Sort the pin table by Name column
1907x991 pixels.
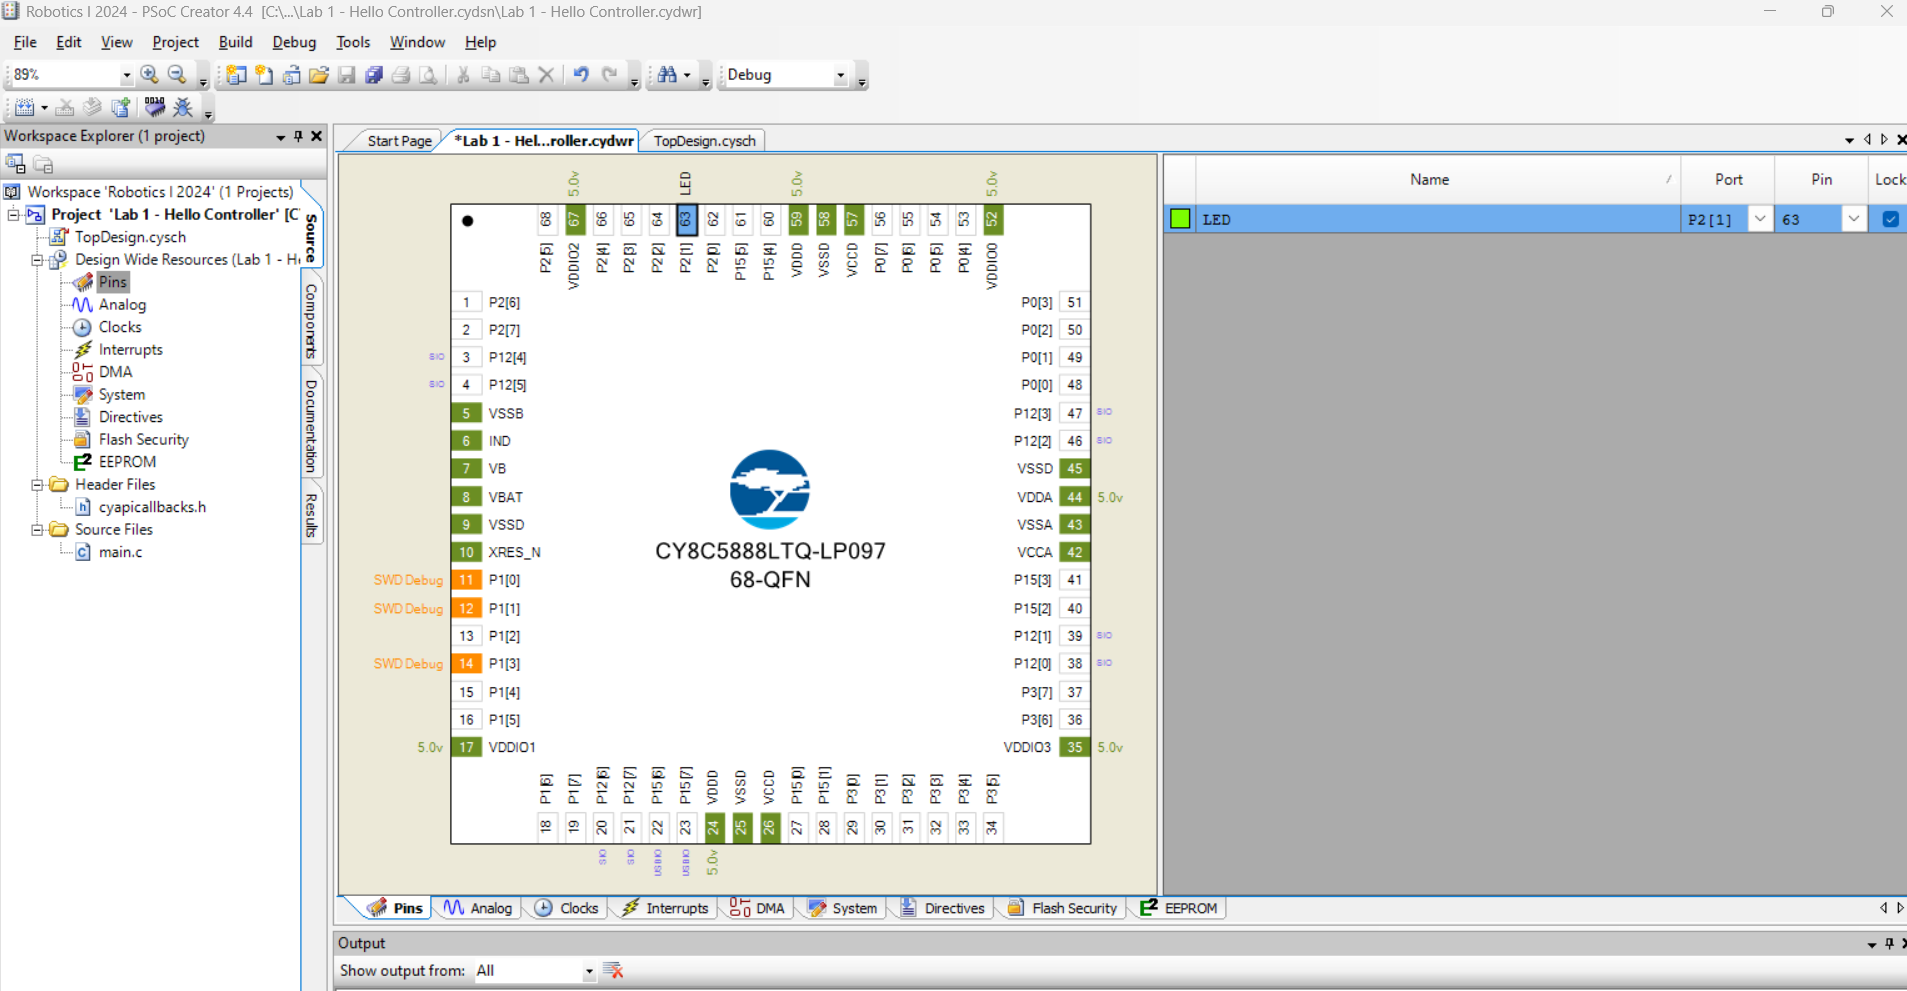(x=1437, y=180)
